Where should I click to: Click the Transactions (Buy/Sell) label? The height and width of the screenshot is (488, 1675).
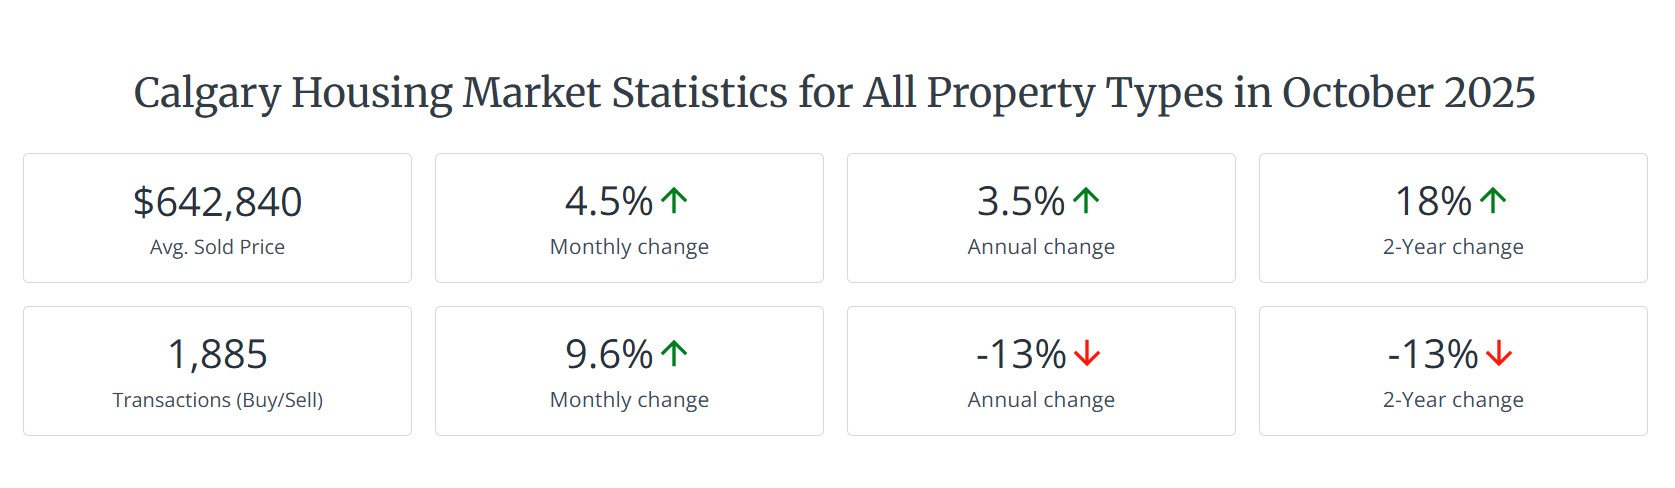tap(217, 400)
